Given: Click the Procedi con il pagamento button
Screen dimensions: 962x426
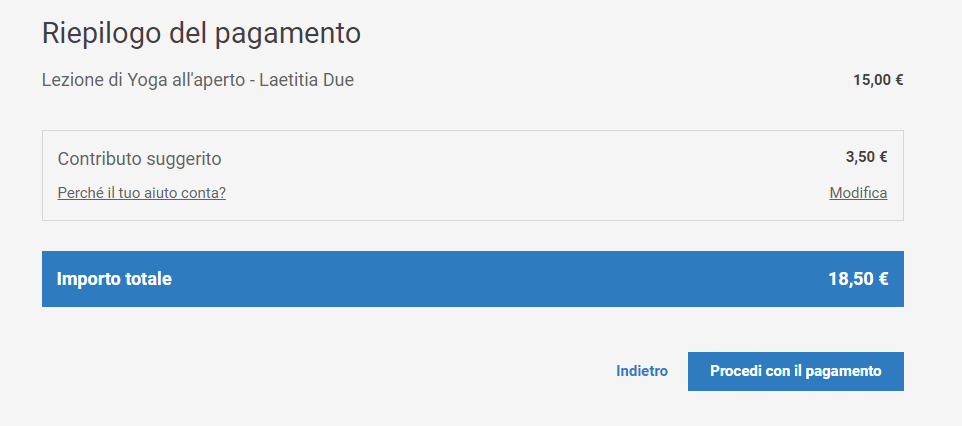Looking at the screenshot, I should point(795,371).
